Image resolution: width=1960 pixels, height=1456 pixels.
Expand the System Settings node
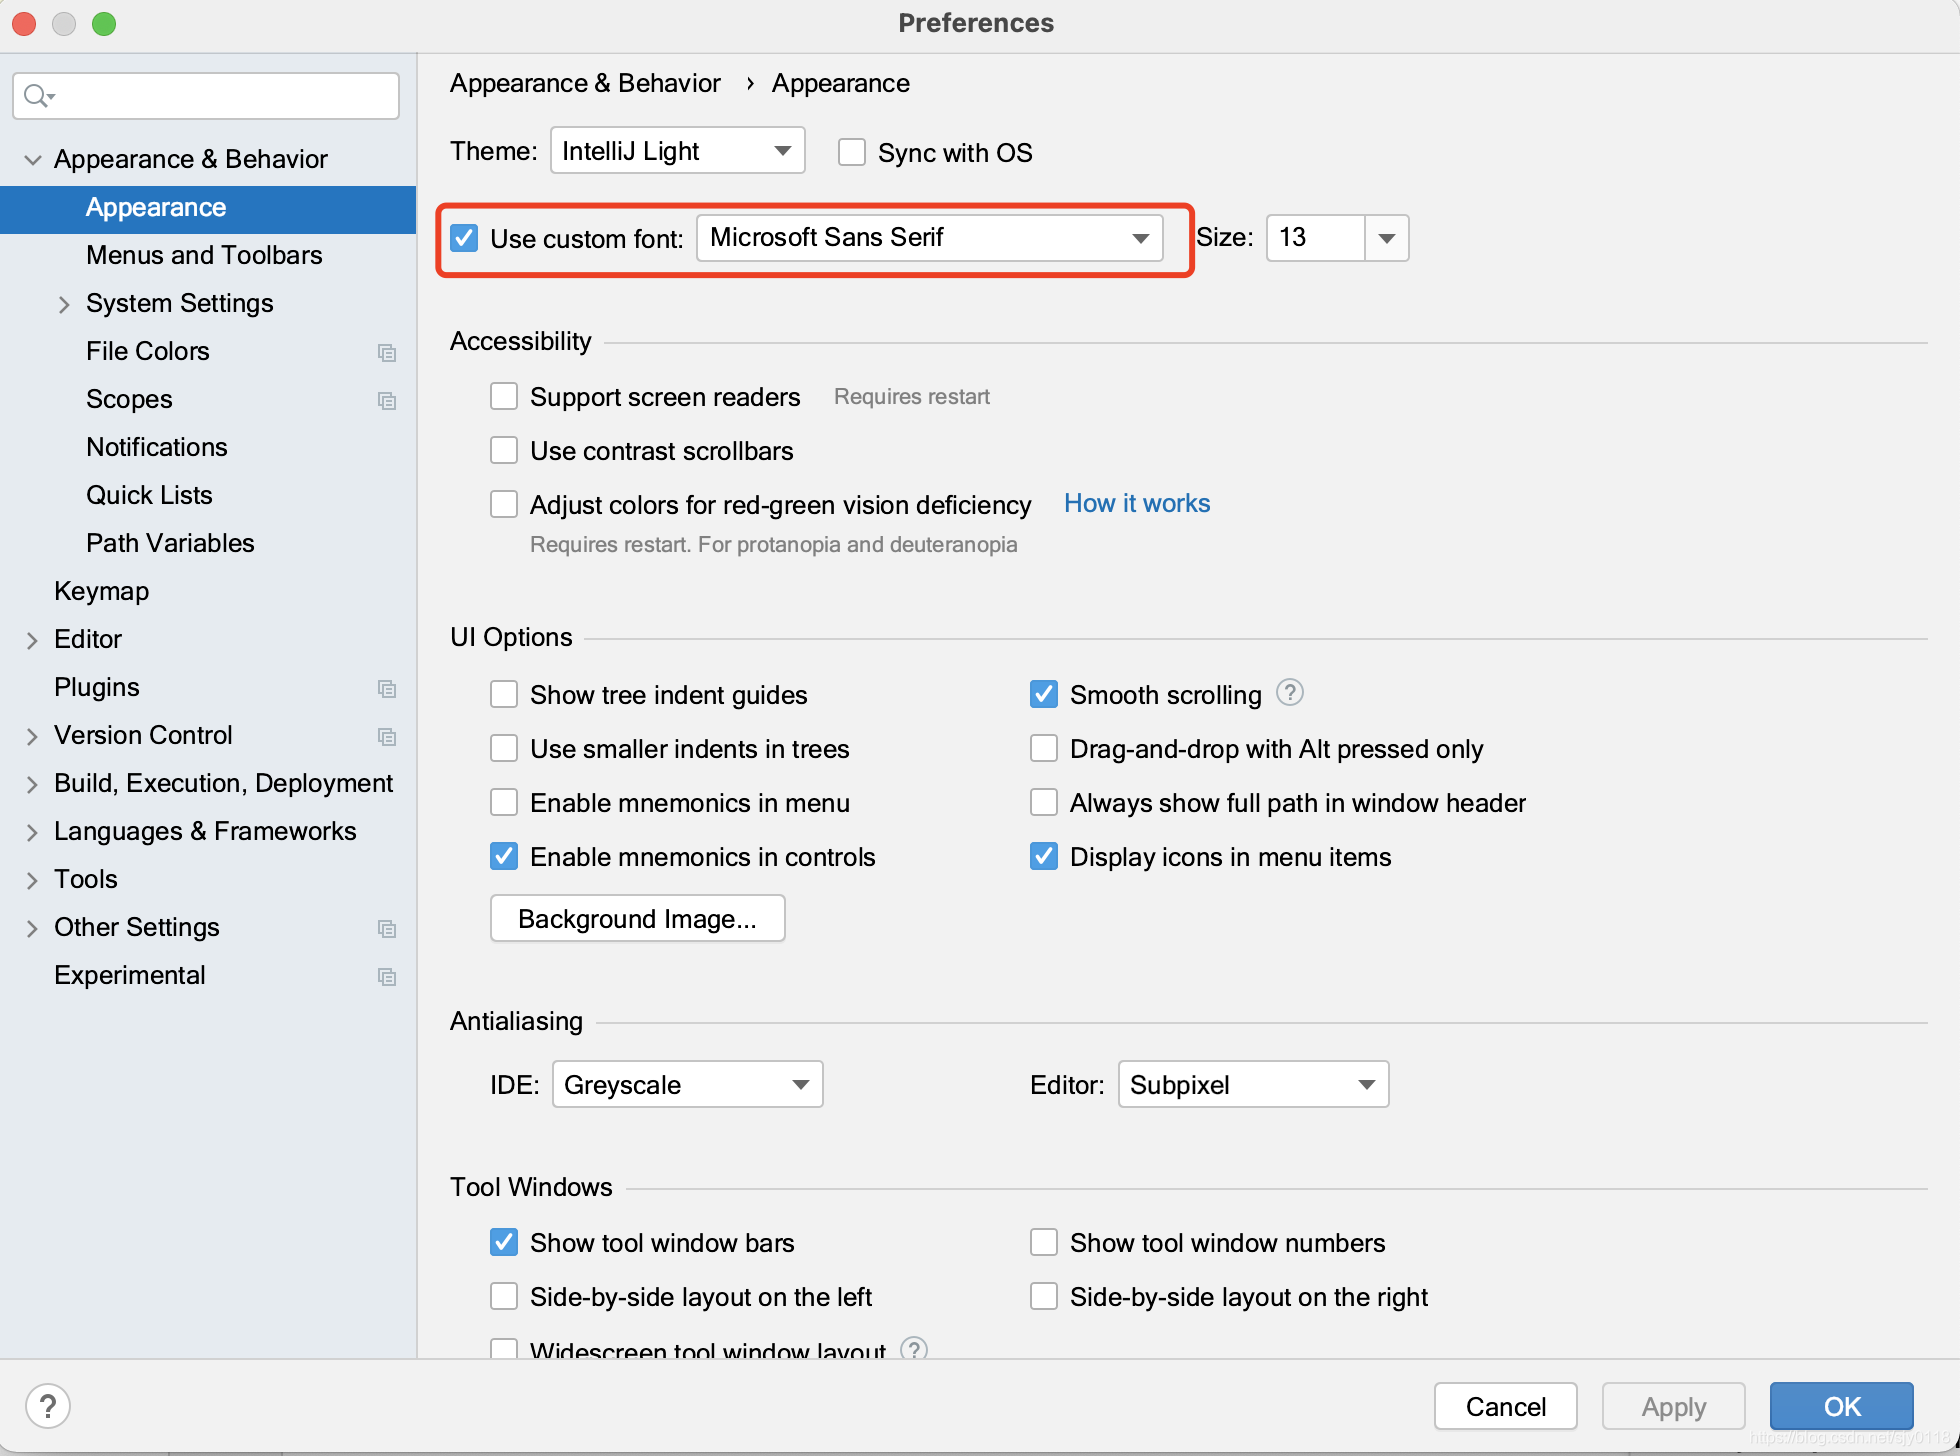(64, 304)
